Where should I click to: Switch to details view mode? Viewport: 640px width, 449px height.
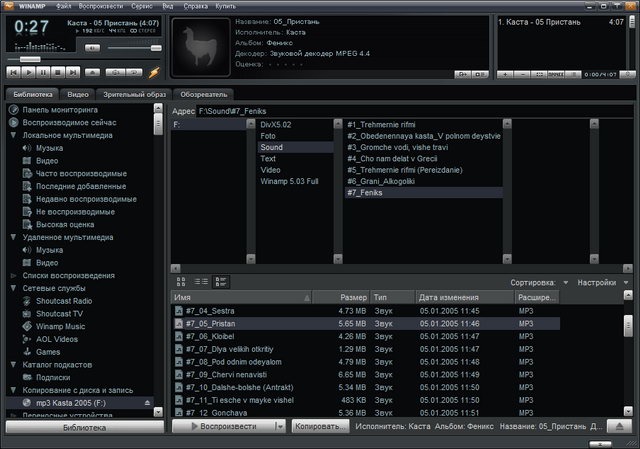point(221,282)
